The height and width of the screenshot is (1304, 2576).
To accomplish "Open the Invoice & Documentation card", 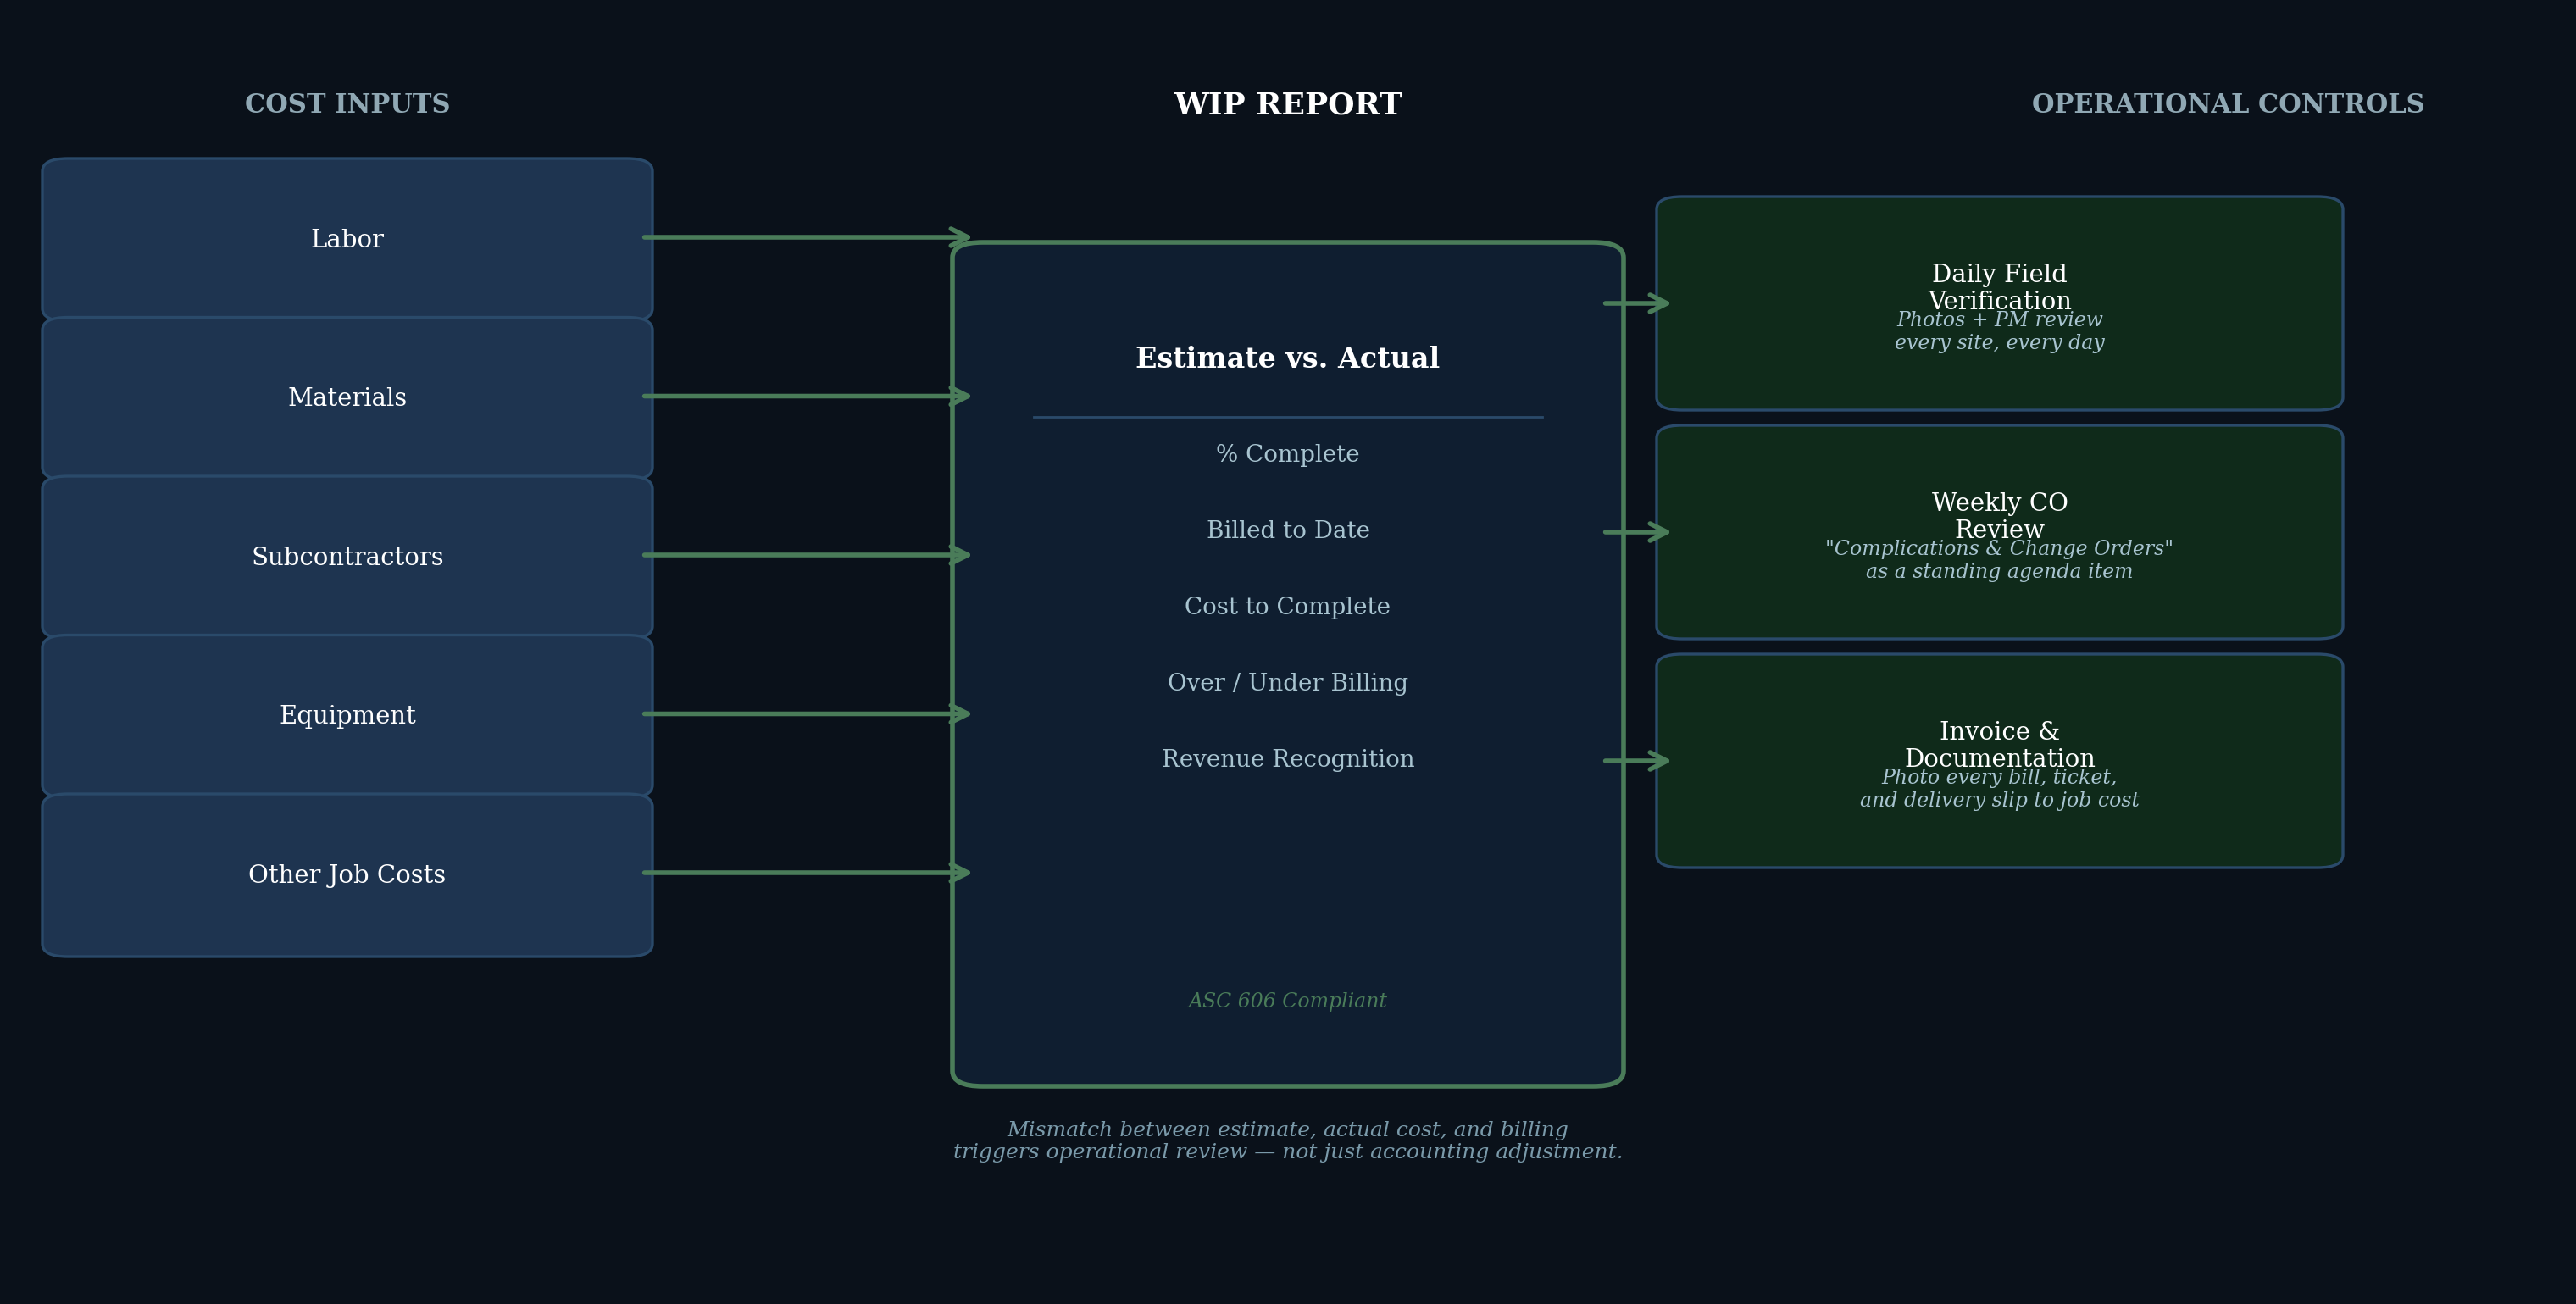I will tap(2000, 761).
